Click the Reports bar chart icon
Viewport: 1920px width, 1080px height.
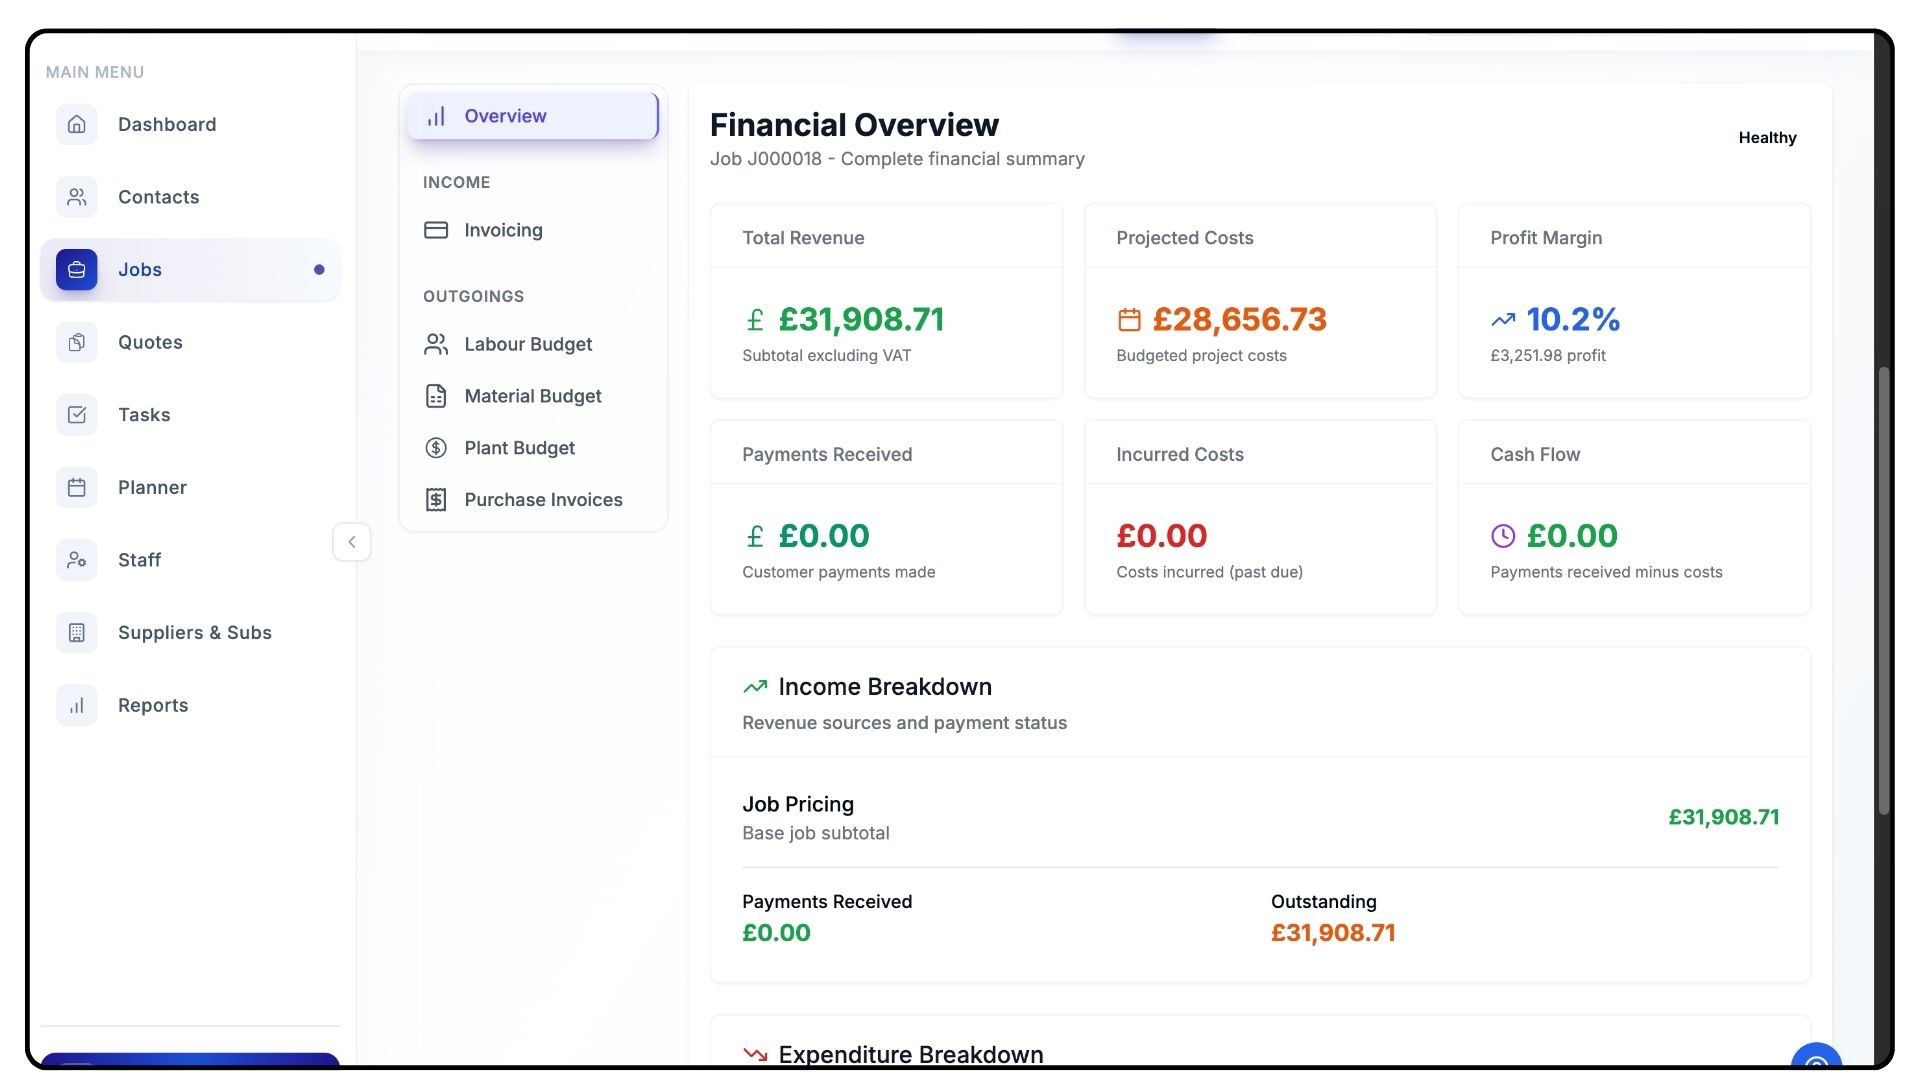(x=77, y=706)
